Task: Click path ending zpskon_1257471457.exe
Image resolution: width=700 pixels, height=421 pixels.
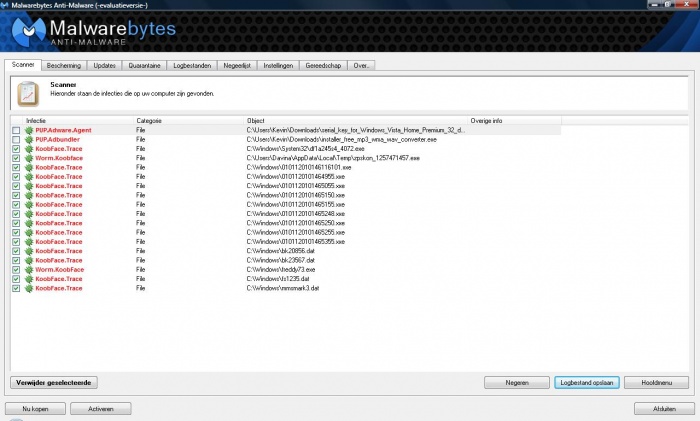Action: click(x=333, y=158)
